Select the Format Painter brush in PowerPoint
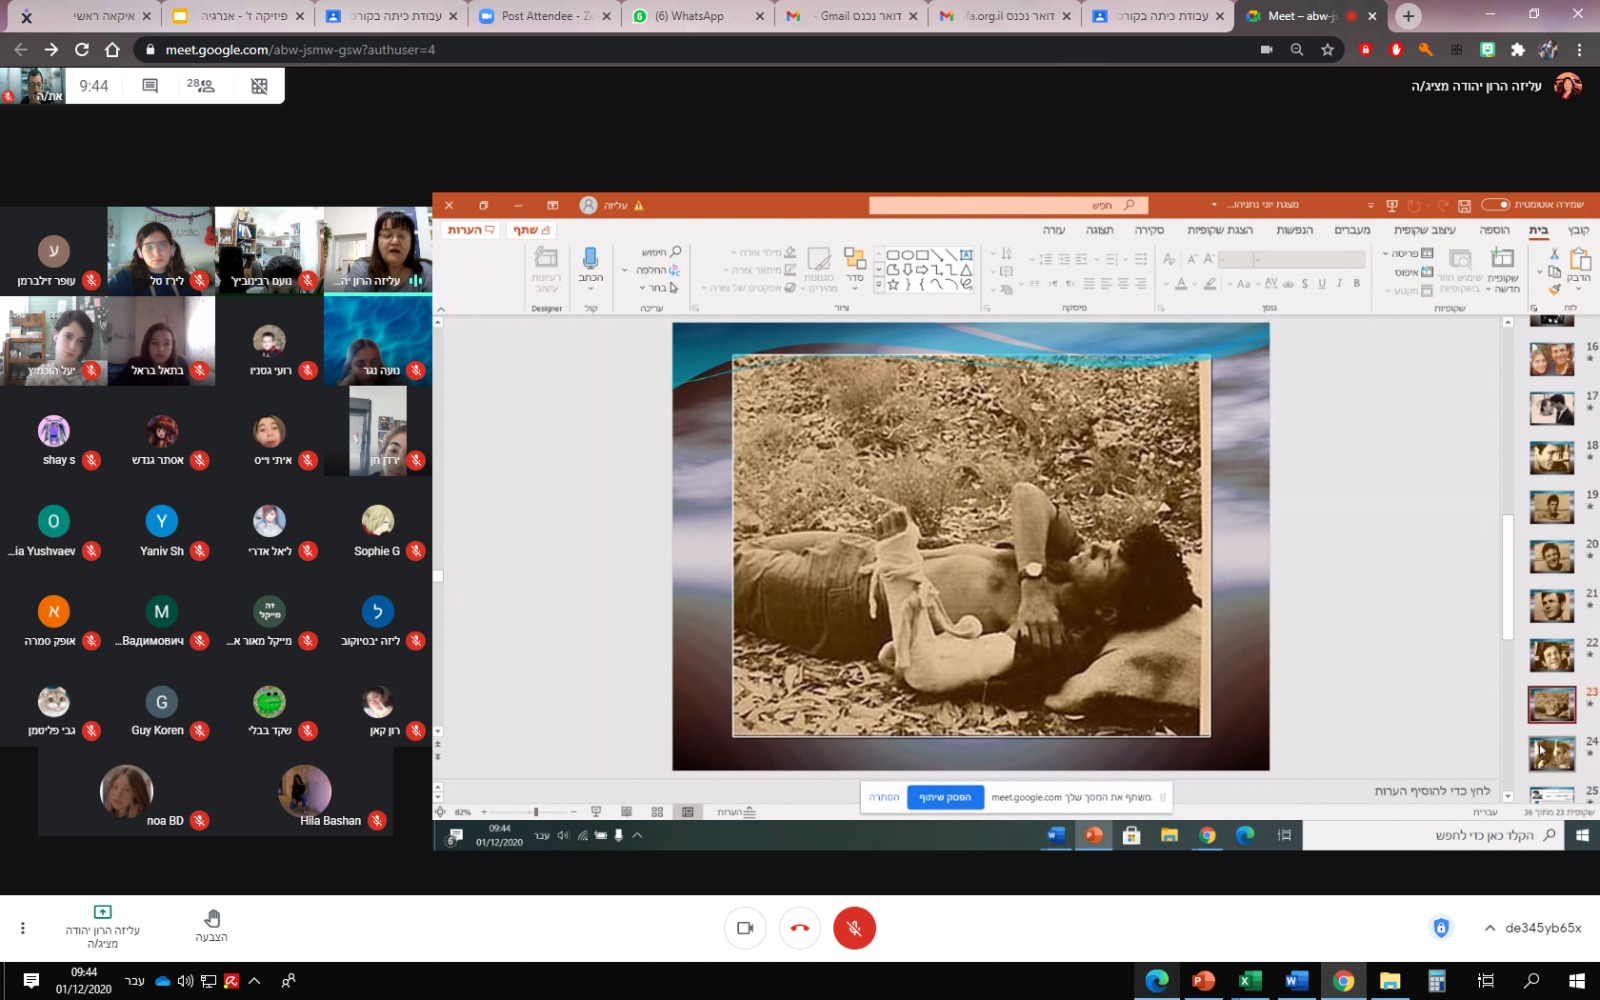Screen dimensions: 1600x1000 coord(1554,289)
